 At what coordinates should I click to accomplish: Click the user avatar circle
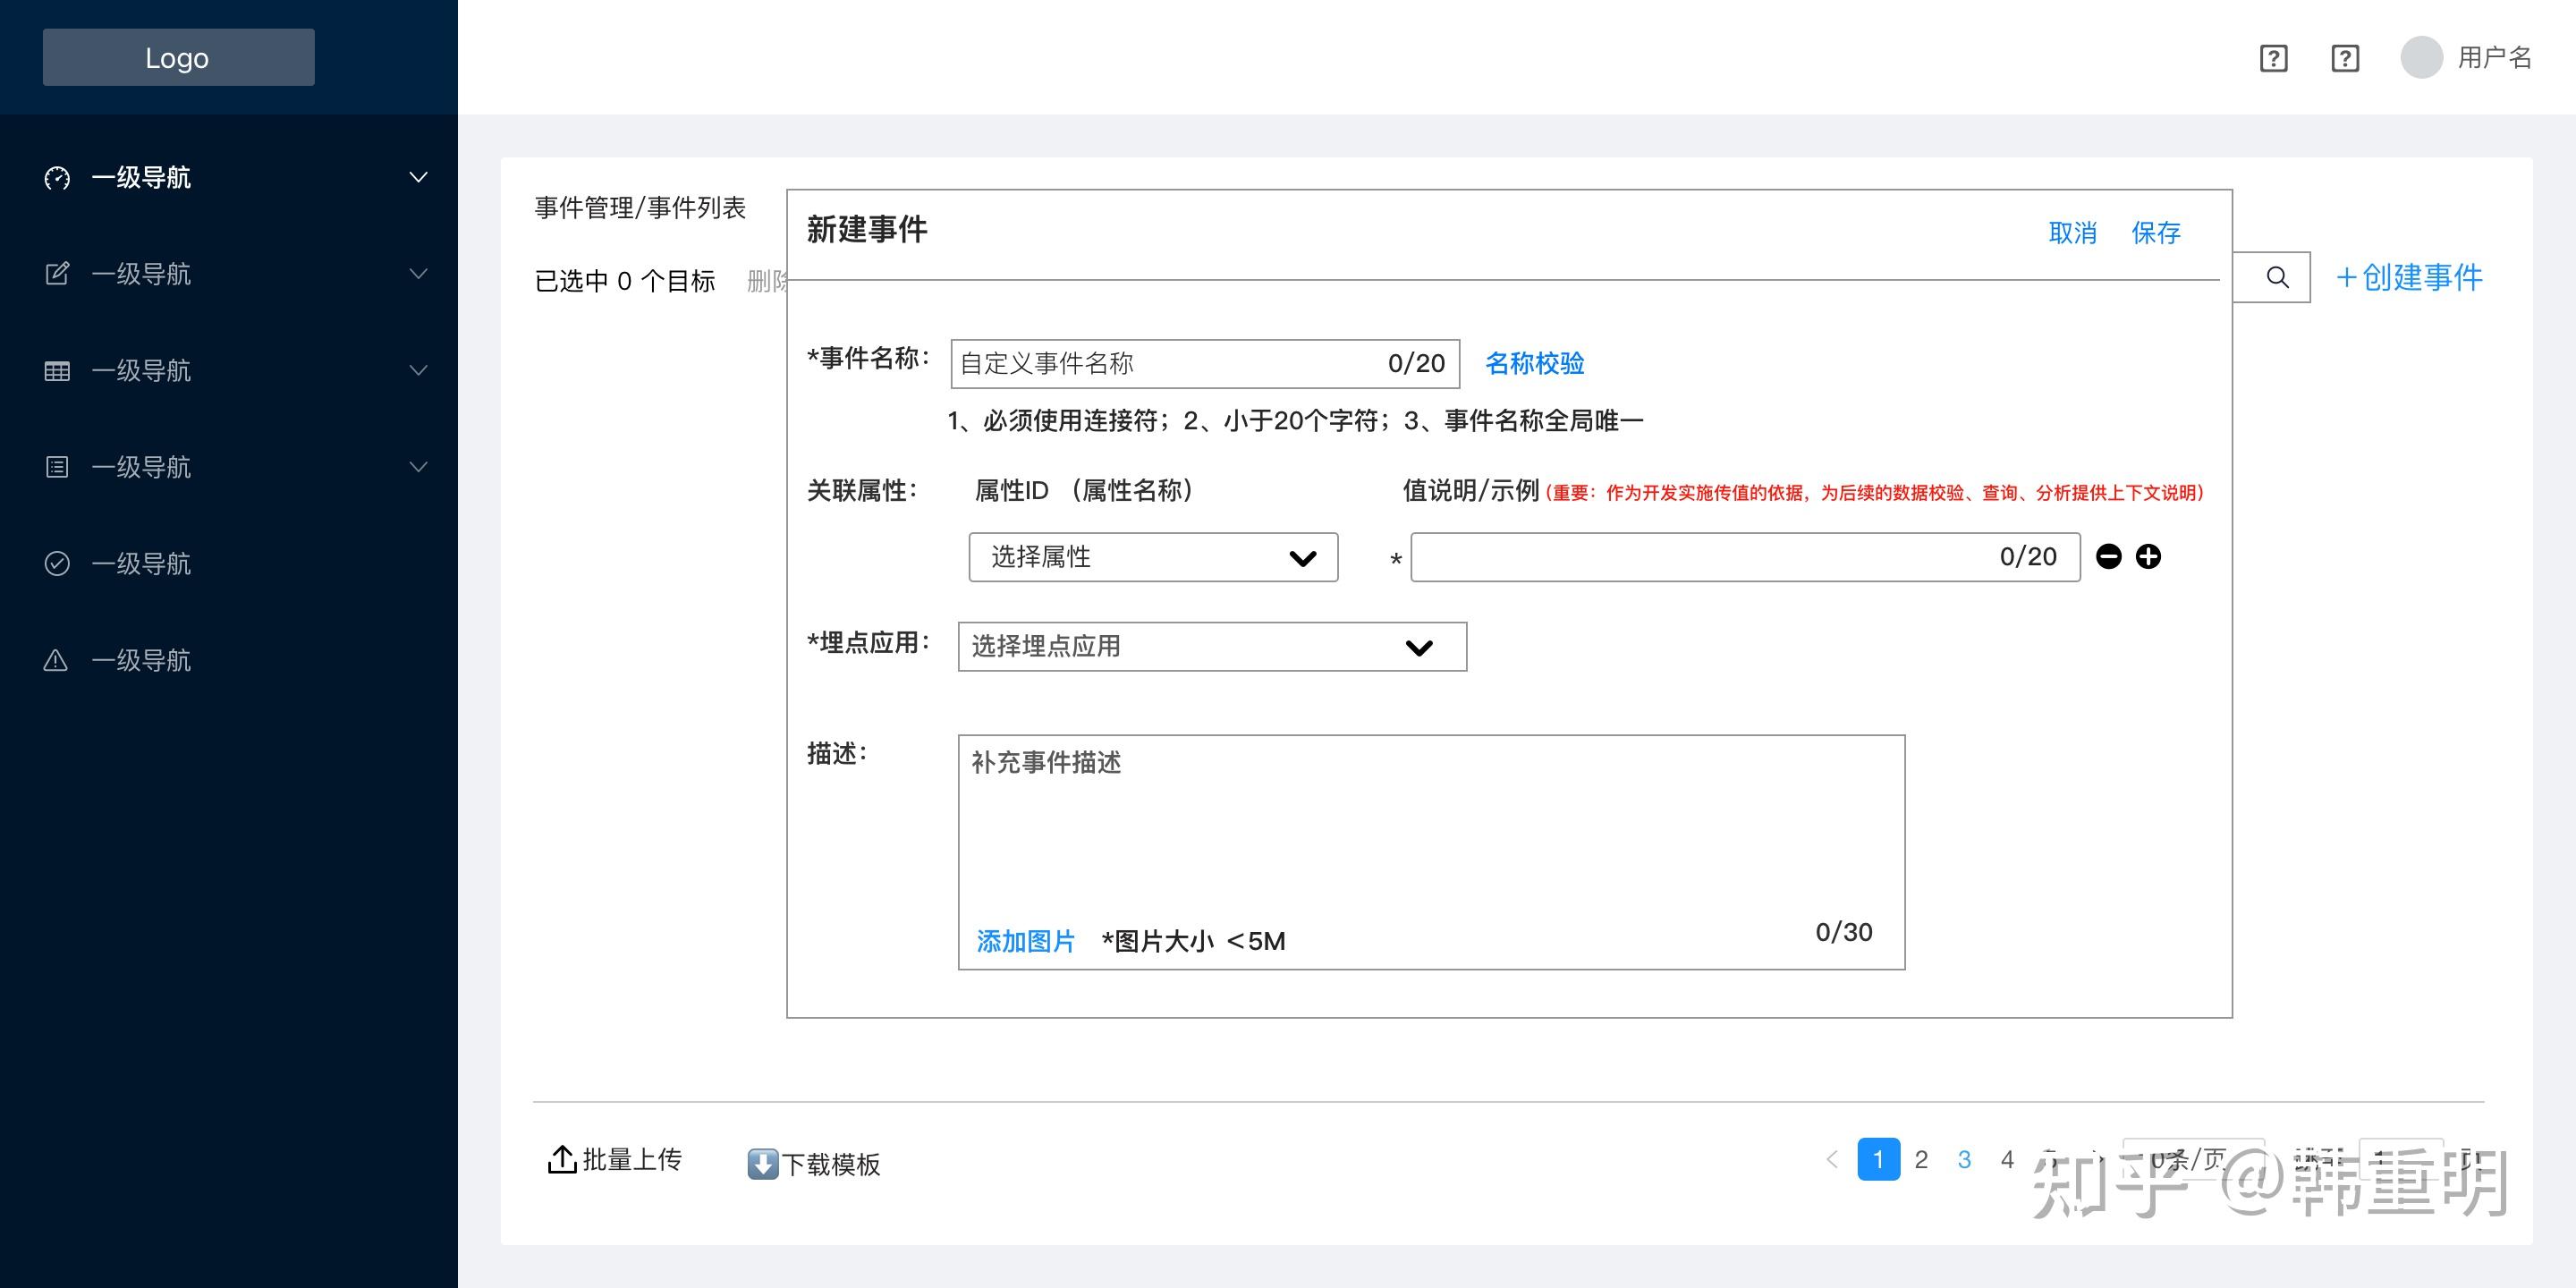click(x=2421, y=58)
